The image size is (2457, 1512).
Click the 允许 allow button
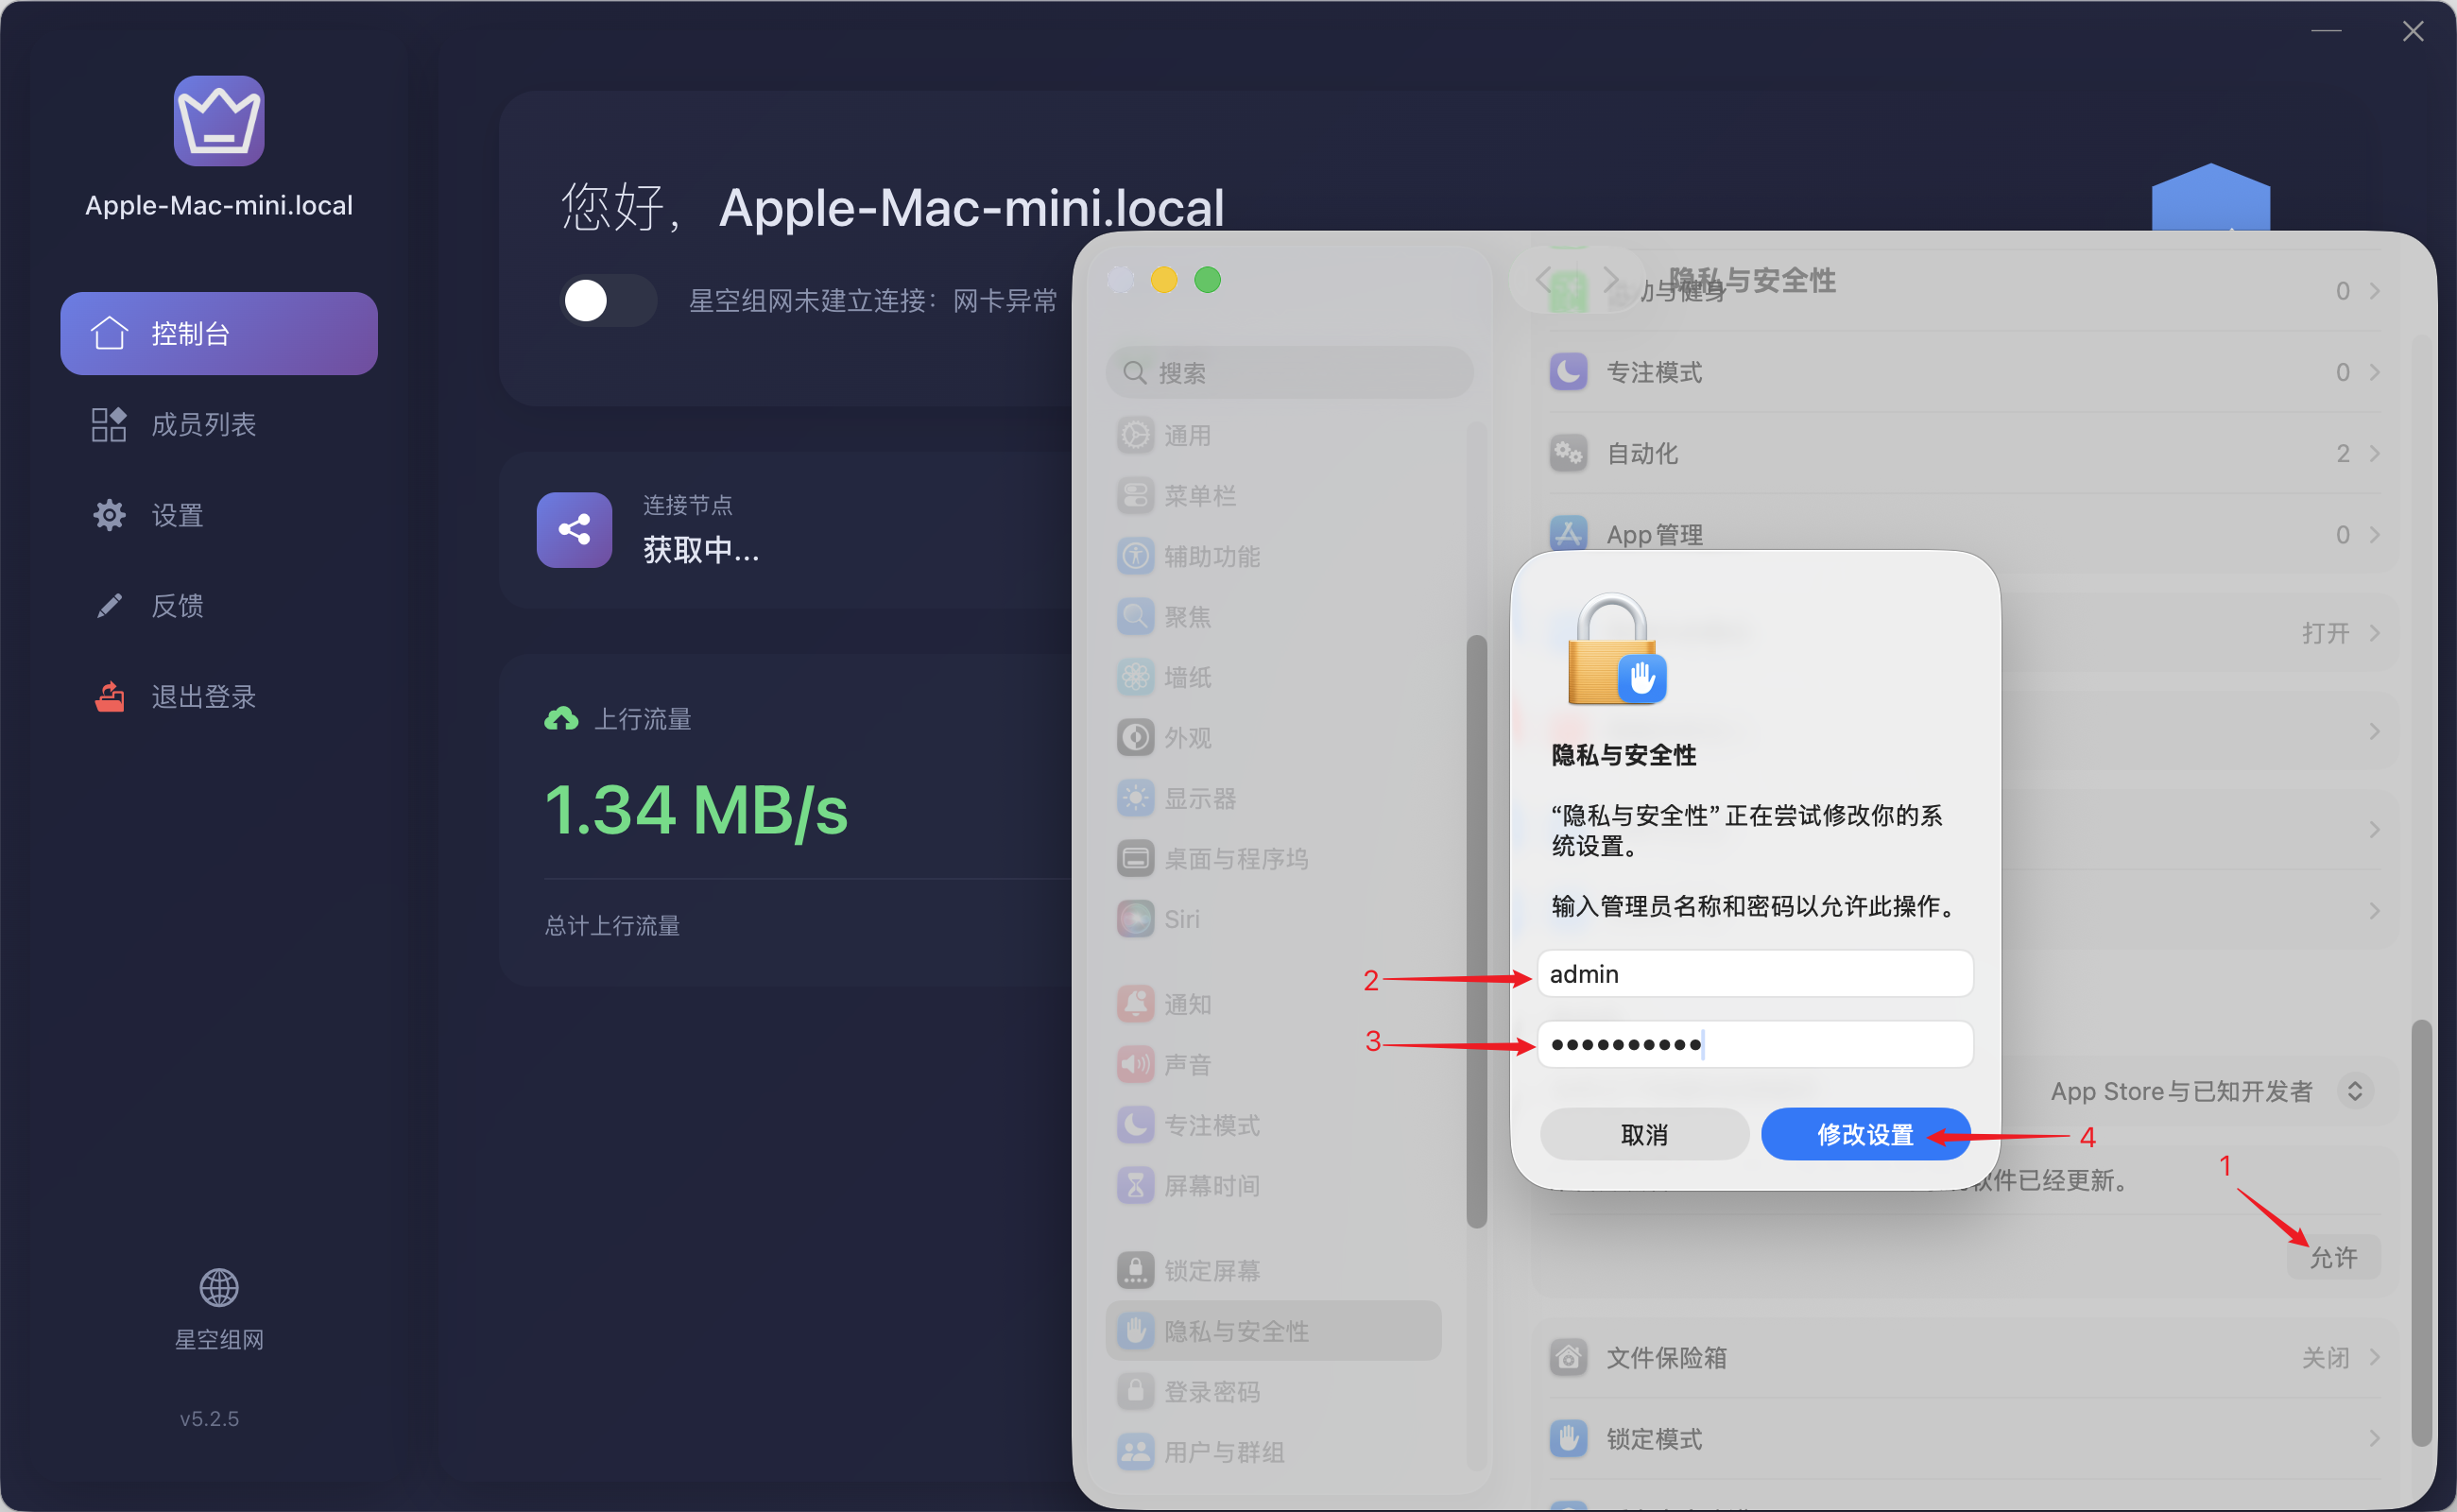click(x=2332, y=1258)
